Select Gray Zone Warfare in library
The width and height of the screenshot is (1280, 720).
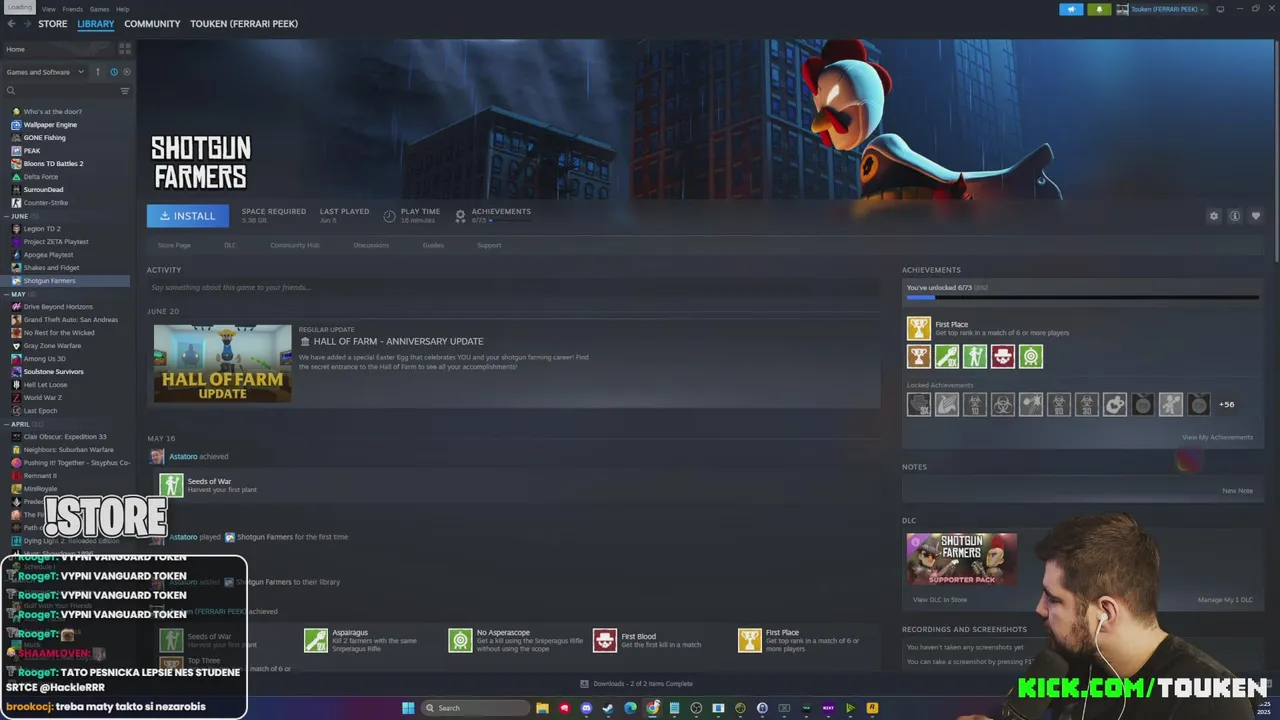[52, 346]
